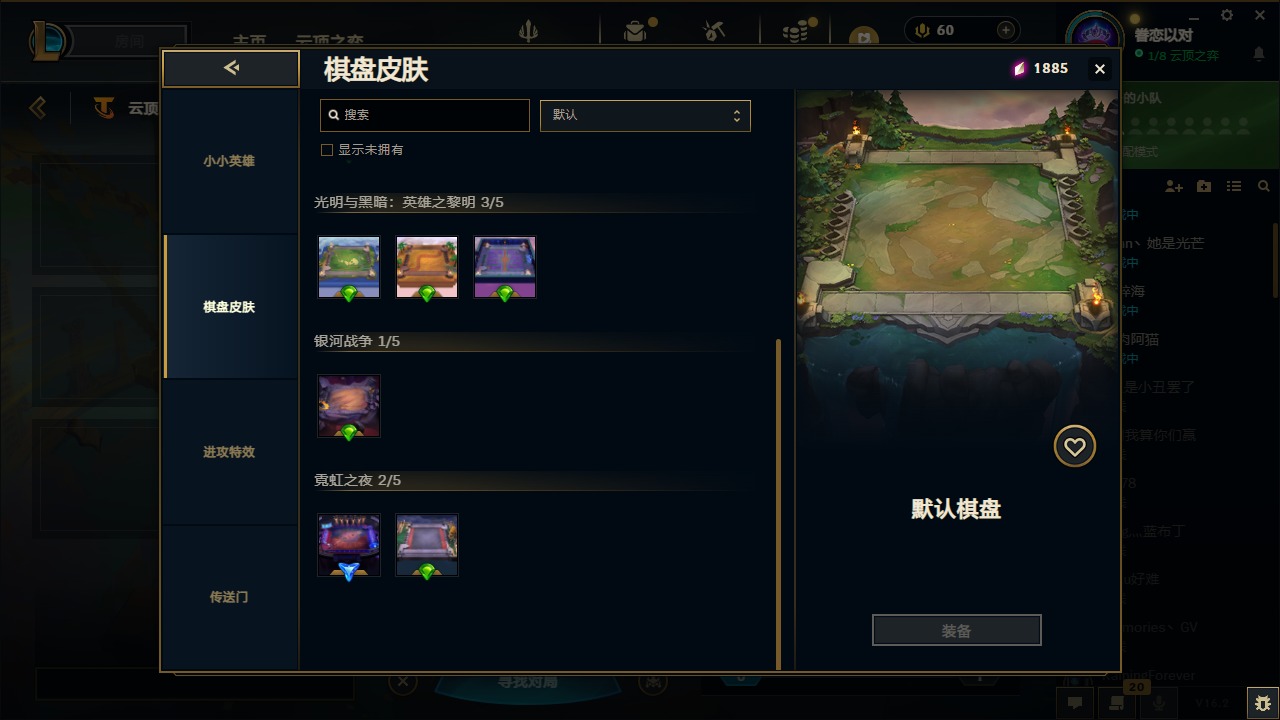Click the 搜索 search input field
Viewport: 1280px width, 720px height.
click(425, 115)
